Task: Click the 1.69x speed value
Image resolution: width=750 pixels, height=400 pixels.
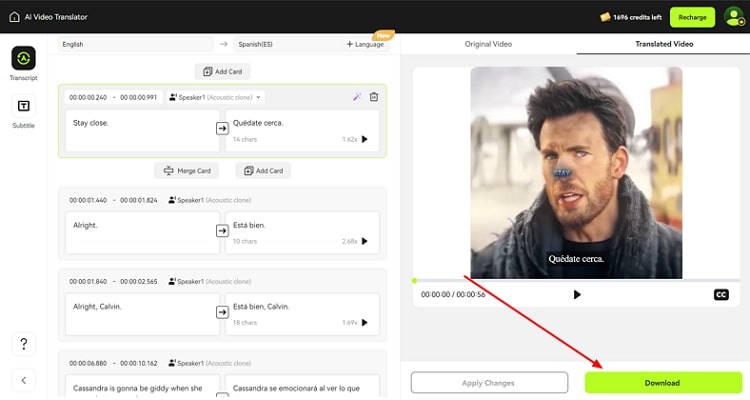Action: (350, 322)
